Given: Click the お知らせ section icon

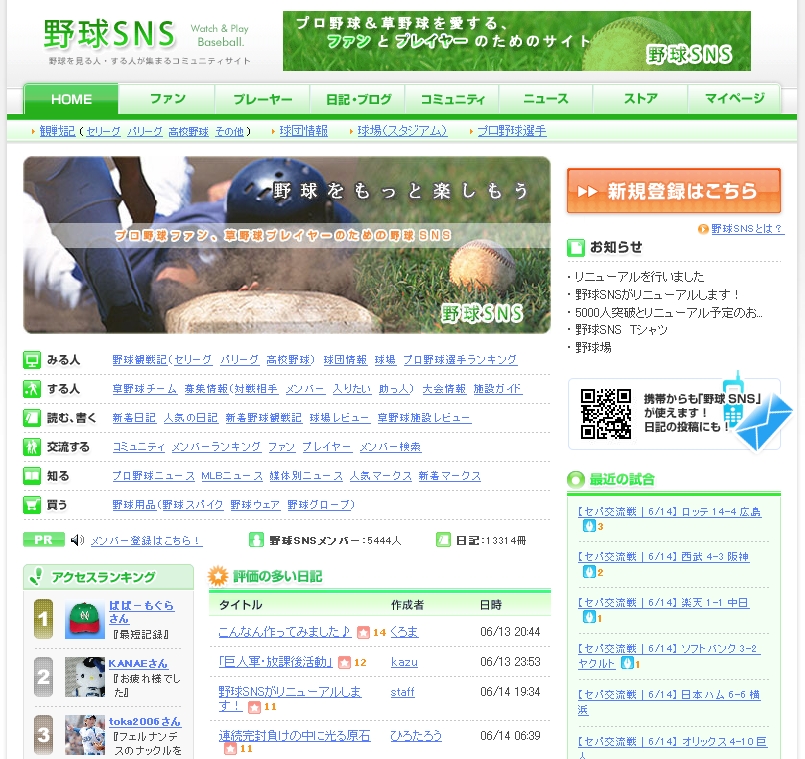Looking at the screenshot, I should (x=576, y=248).
